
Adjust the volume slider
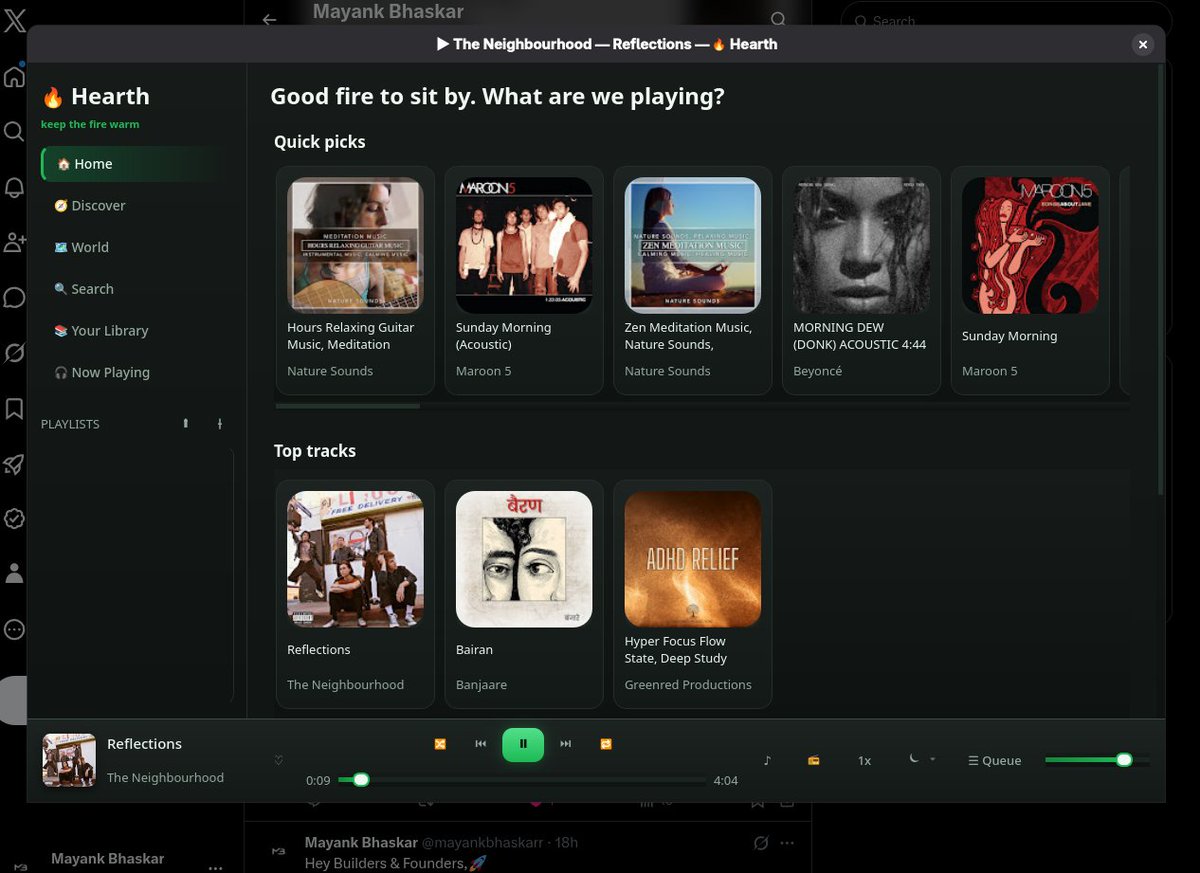coord(1096,760)
